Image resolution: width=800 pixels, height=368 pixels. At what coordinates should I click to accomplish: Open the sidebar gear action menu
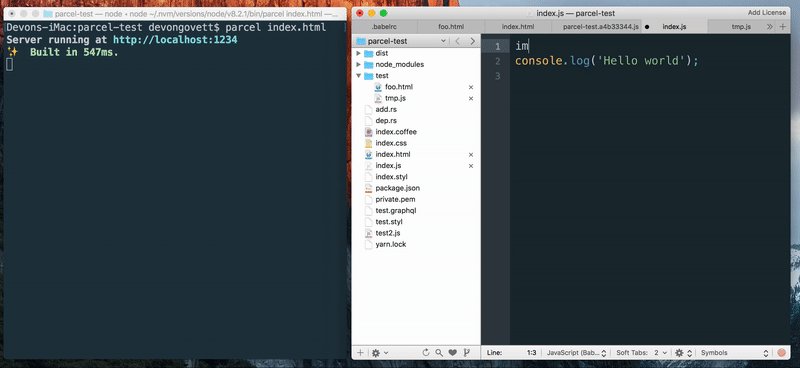coord(380,353)
